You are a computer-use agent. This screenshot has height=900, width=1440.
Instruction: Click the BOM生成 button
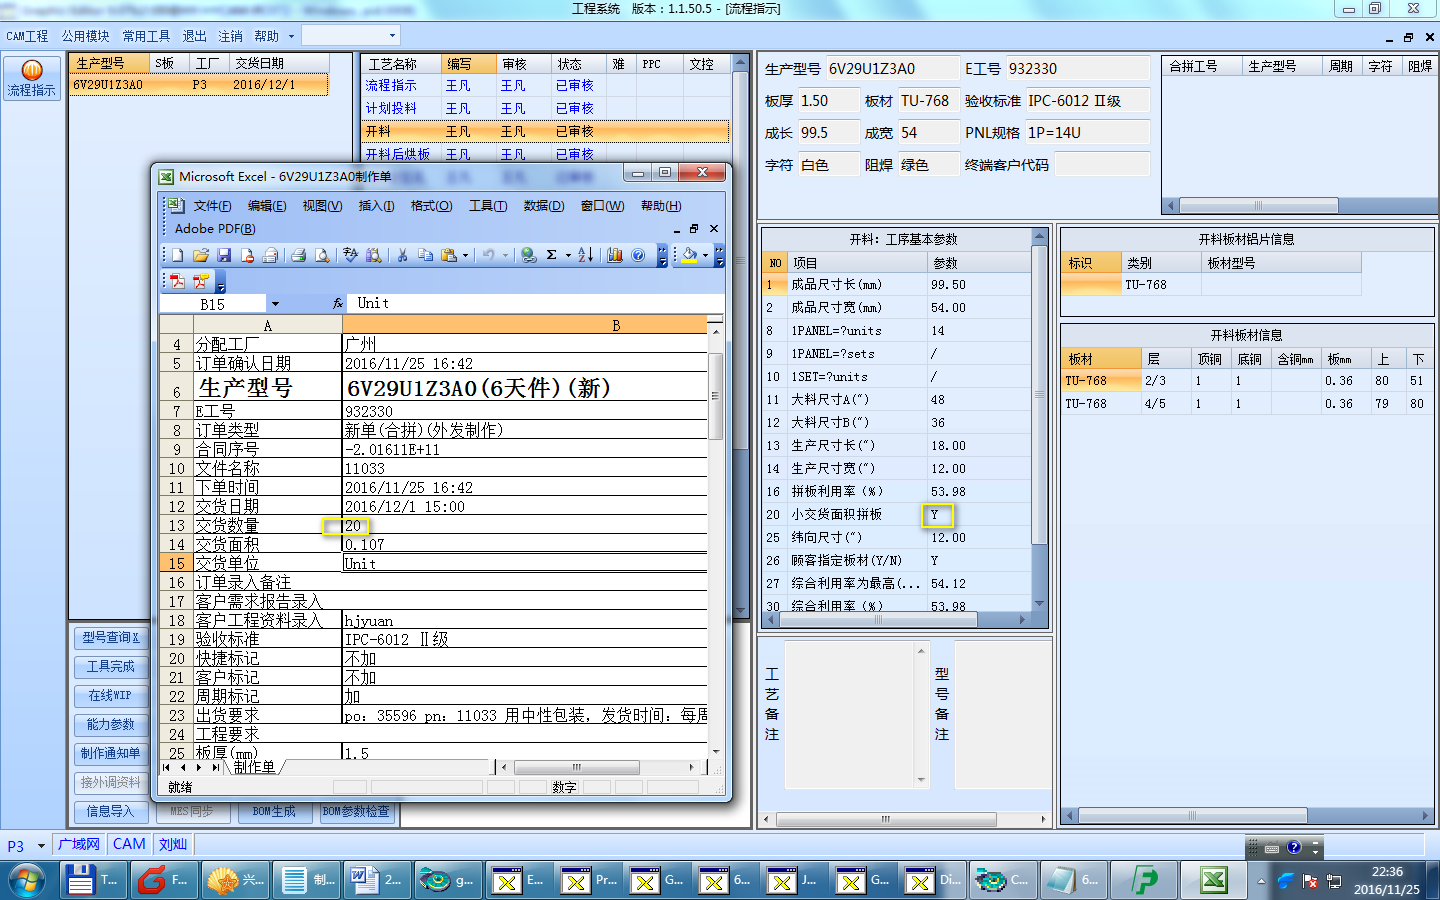point(275,812)
